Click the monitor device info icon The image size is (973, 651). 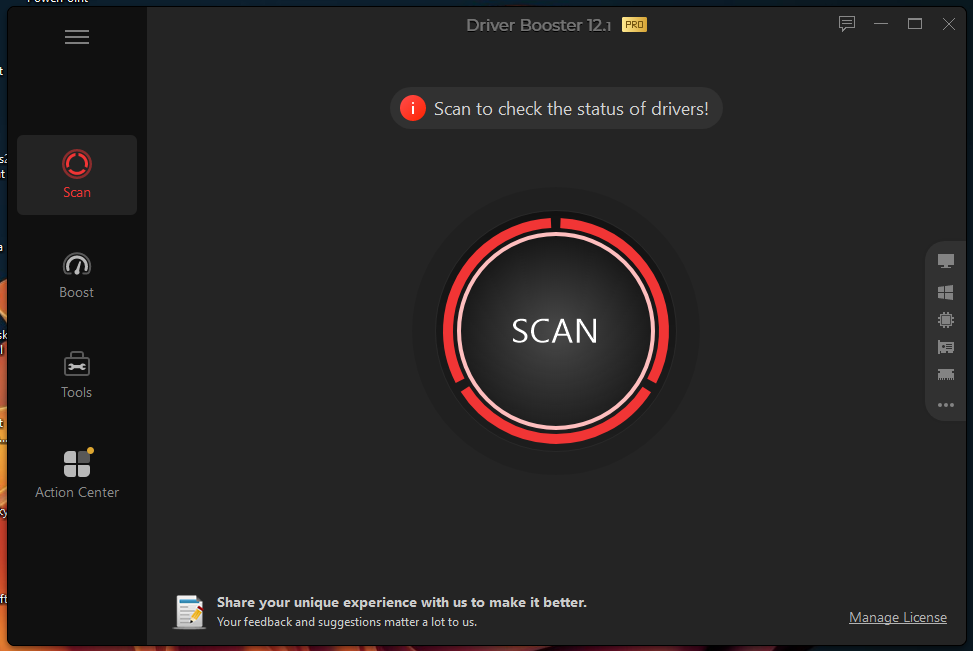[x=946, y=261]
